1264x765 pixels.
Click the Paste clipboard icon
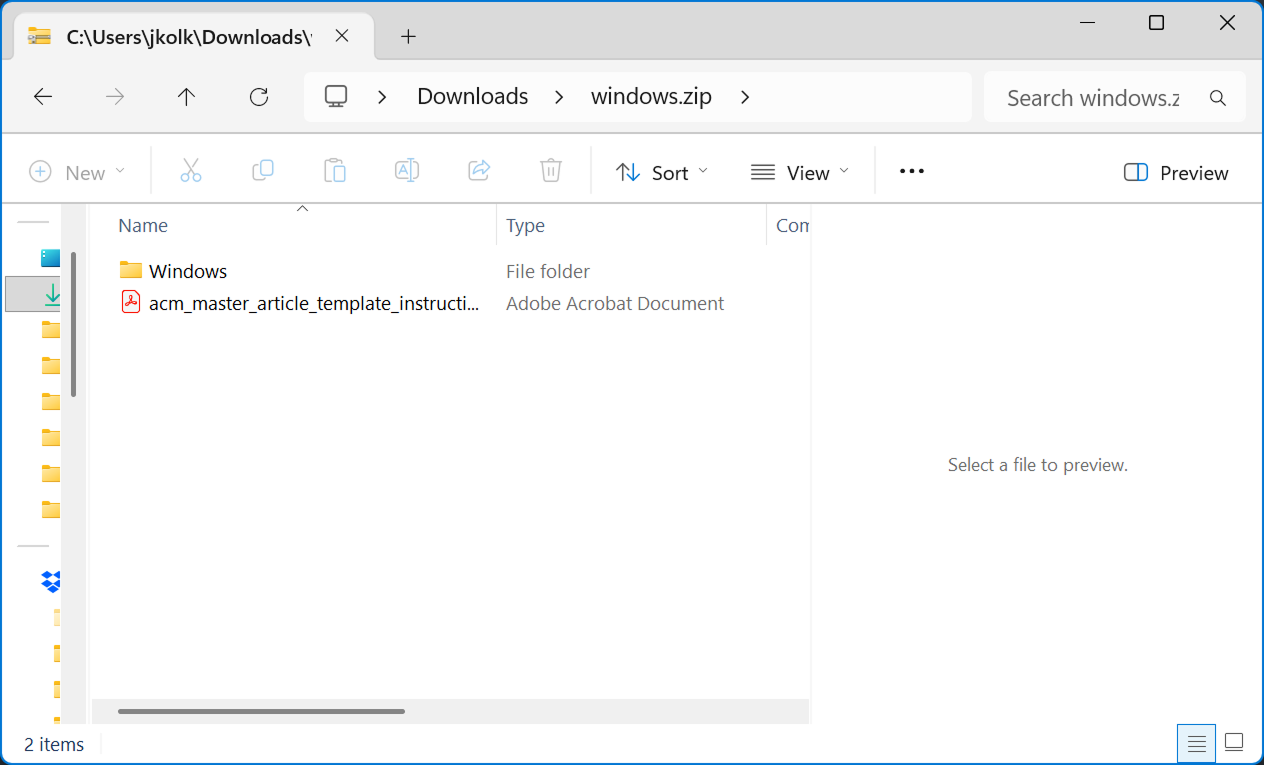pos(335,172)
